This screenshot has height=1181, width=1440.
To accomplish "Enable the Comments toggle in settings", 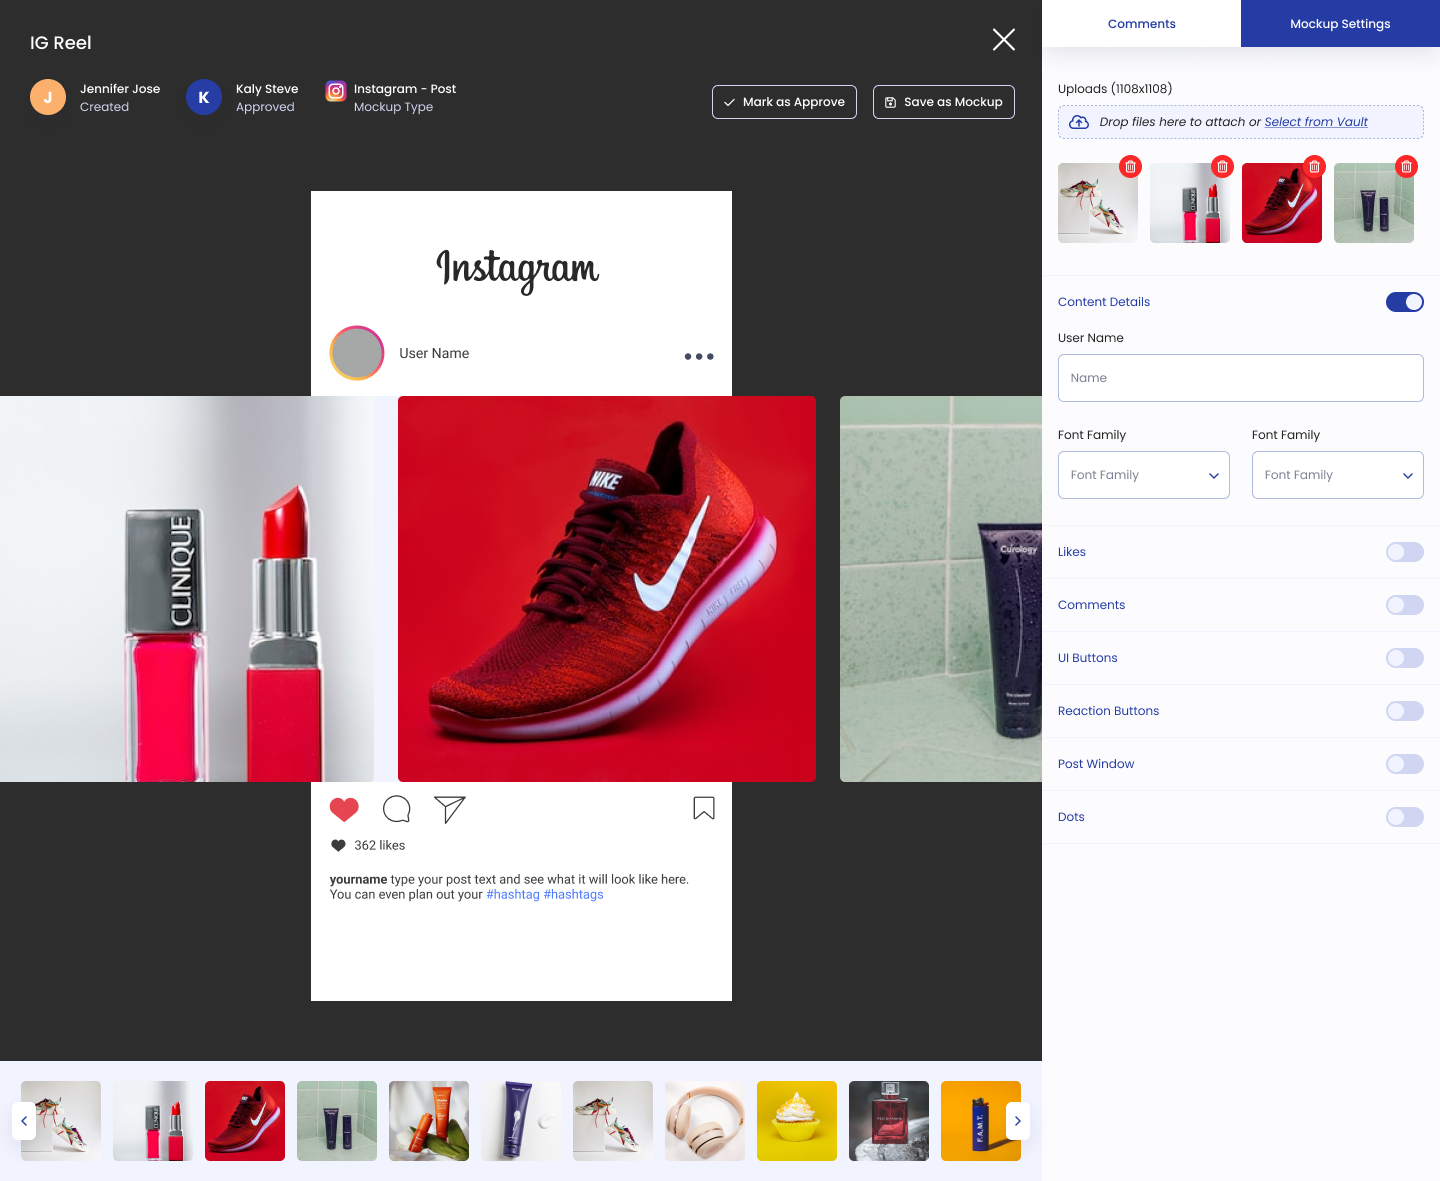I will tap(1405, 605).
